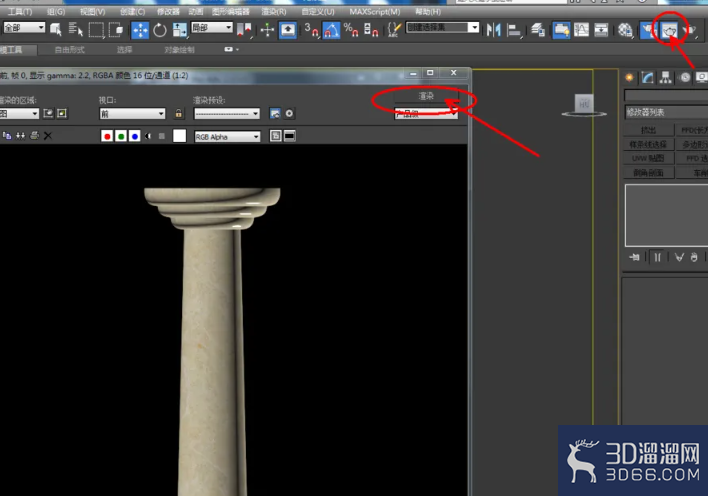
Task: Toggle Window/Crossing selection icon
Action: 116,30
